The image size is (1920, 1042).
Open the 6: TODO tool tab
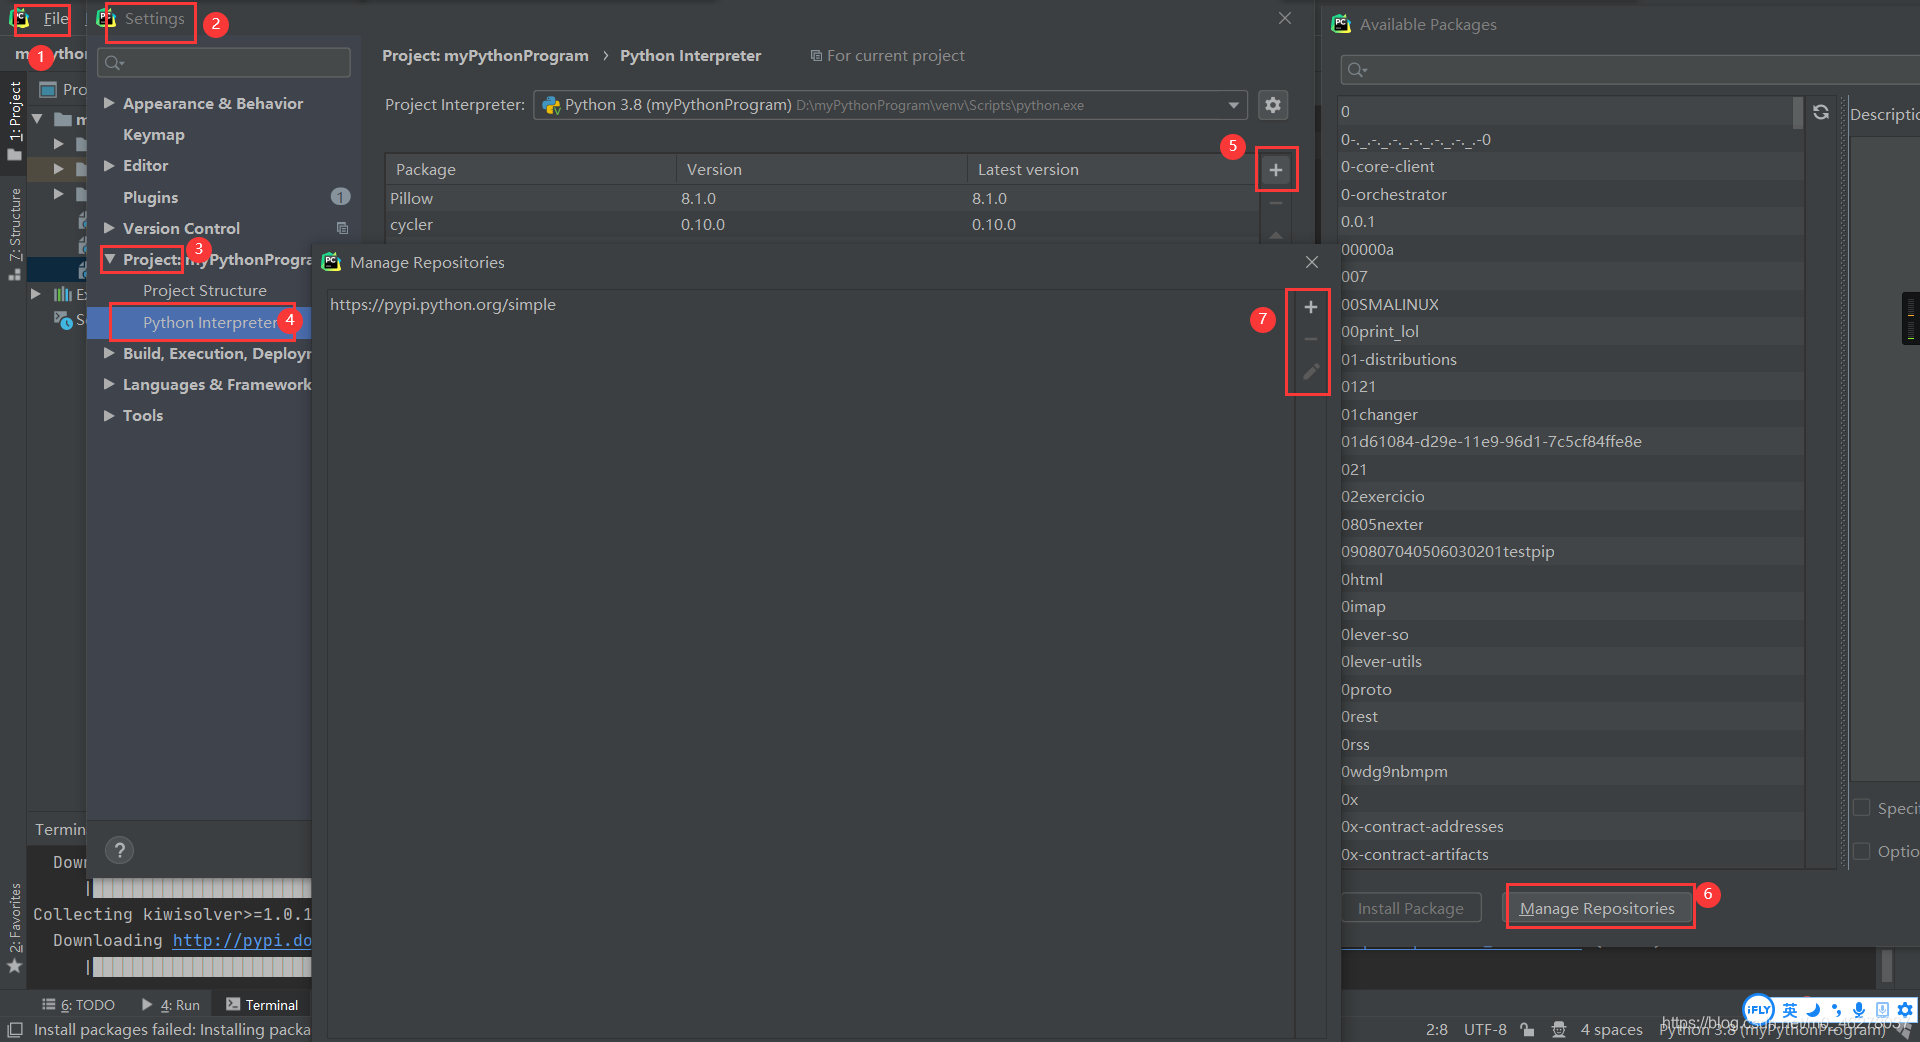[78, 1005]
